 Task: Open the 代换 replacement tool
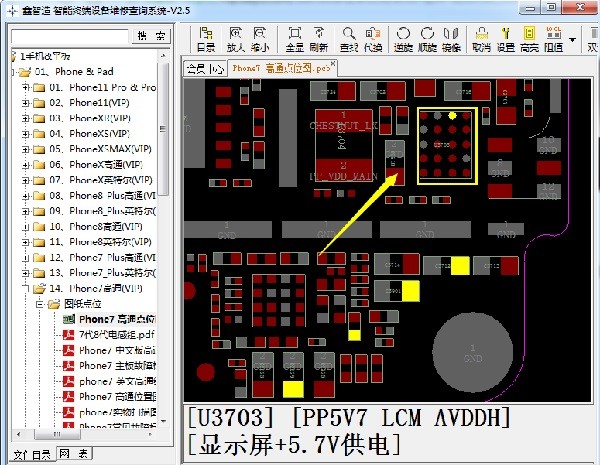click(373, 39)
